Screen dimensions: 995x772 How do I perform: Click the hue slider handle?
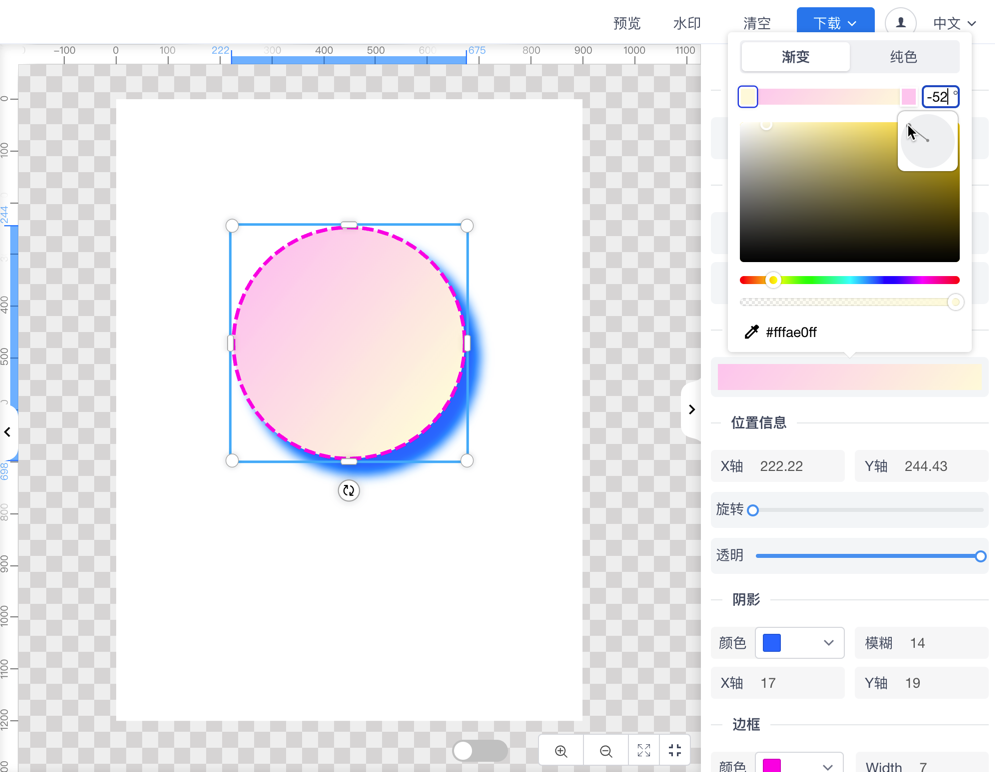click(773, 280)
